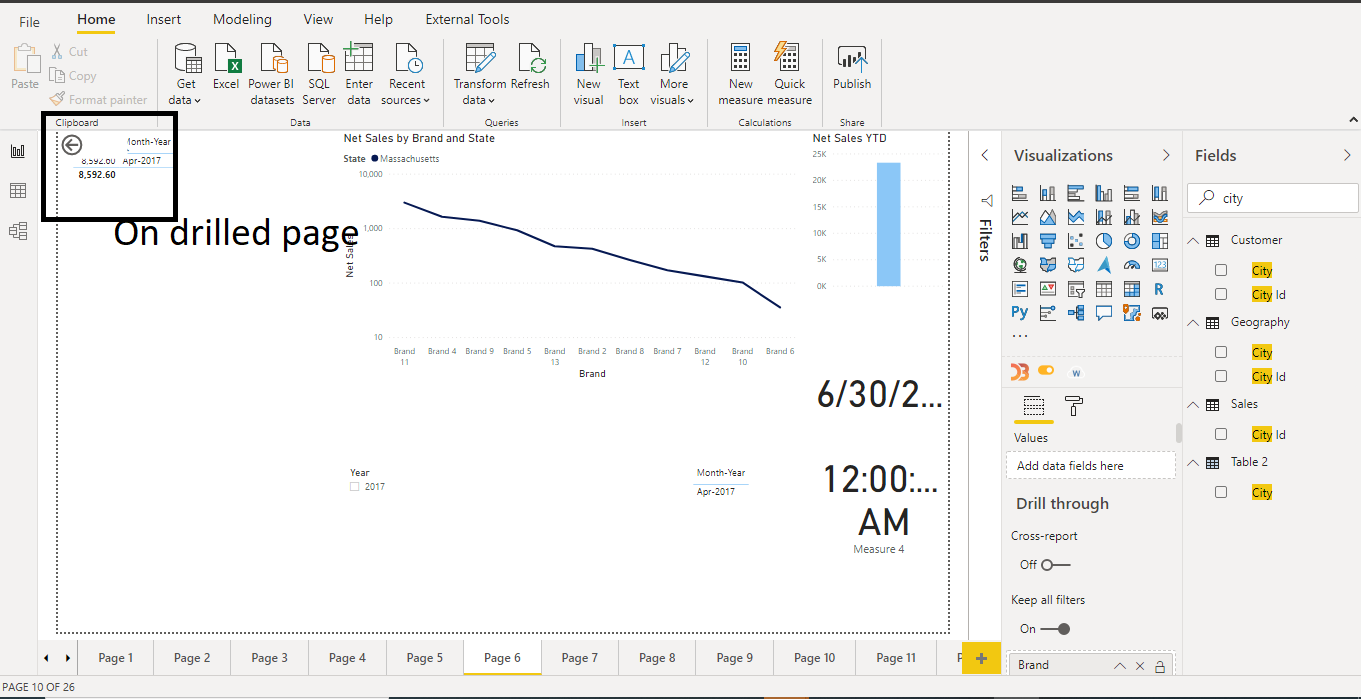Pick the Matrix visual

click(1132, 289)
